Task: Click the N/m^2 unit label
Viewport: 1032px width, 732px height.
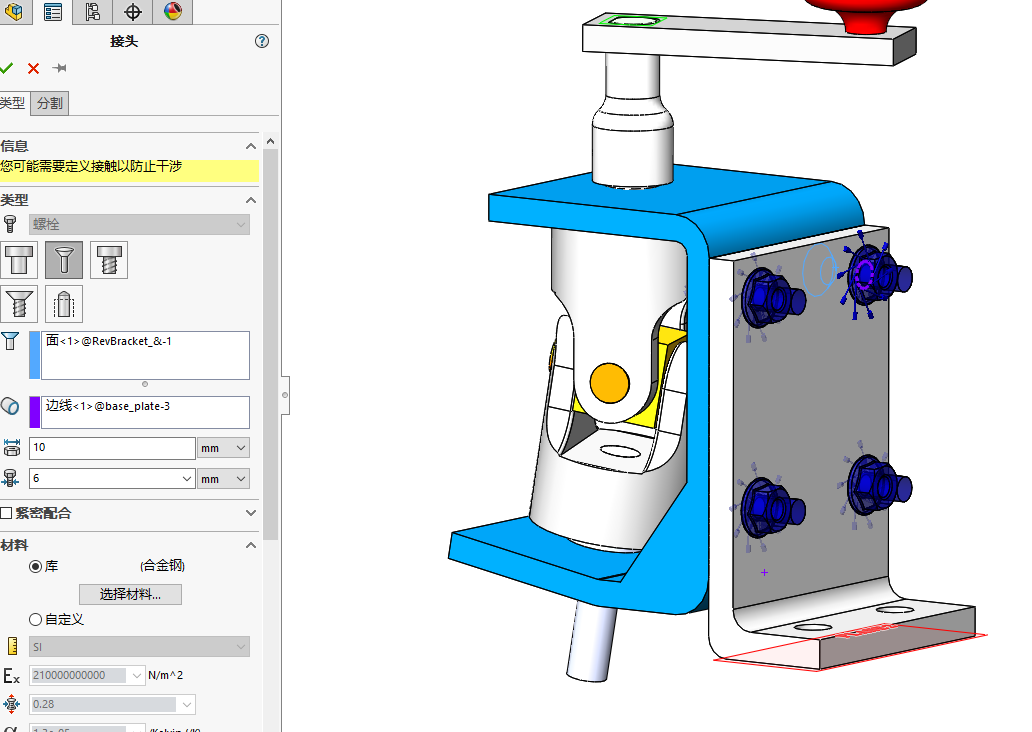Action: (x=166, y=675)
